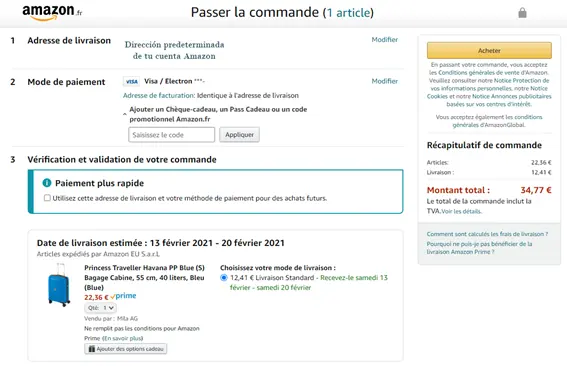Image resolution: width=567 pixels, height=366 pixels.
Task: Click the yellow Acheter button
Action: coord(489,51)
